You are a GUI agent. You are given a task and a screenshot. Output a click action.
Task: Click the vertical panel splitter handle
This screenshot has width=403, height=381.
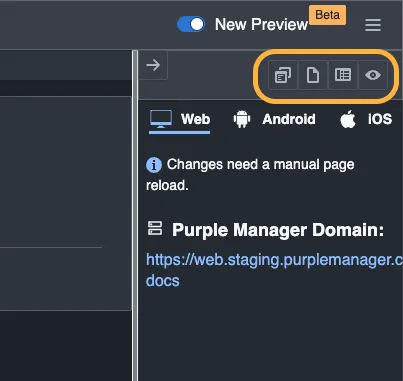pyautogui.click(x=135, y=215)
